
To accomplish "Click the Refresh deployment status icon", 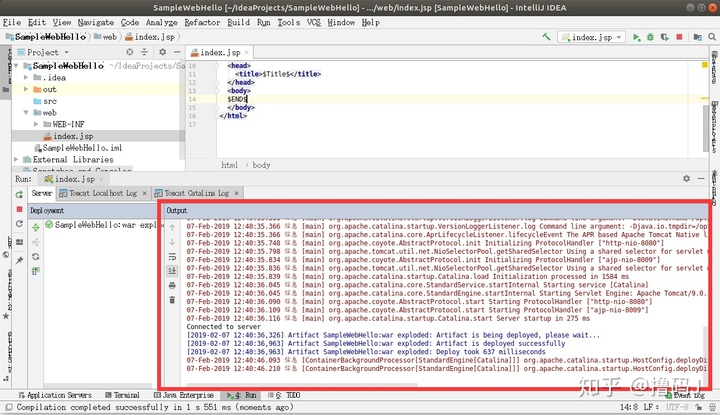I will point(35,257).
